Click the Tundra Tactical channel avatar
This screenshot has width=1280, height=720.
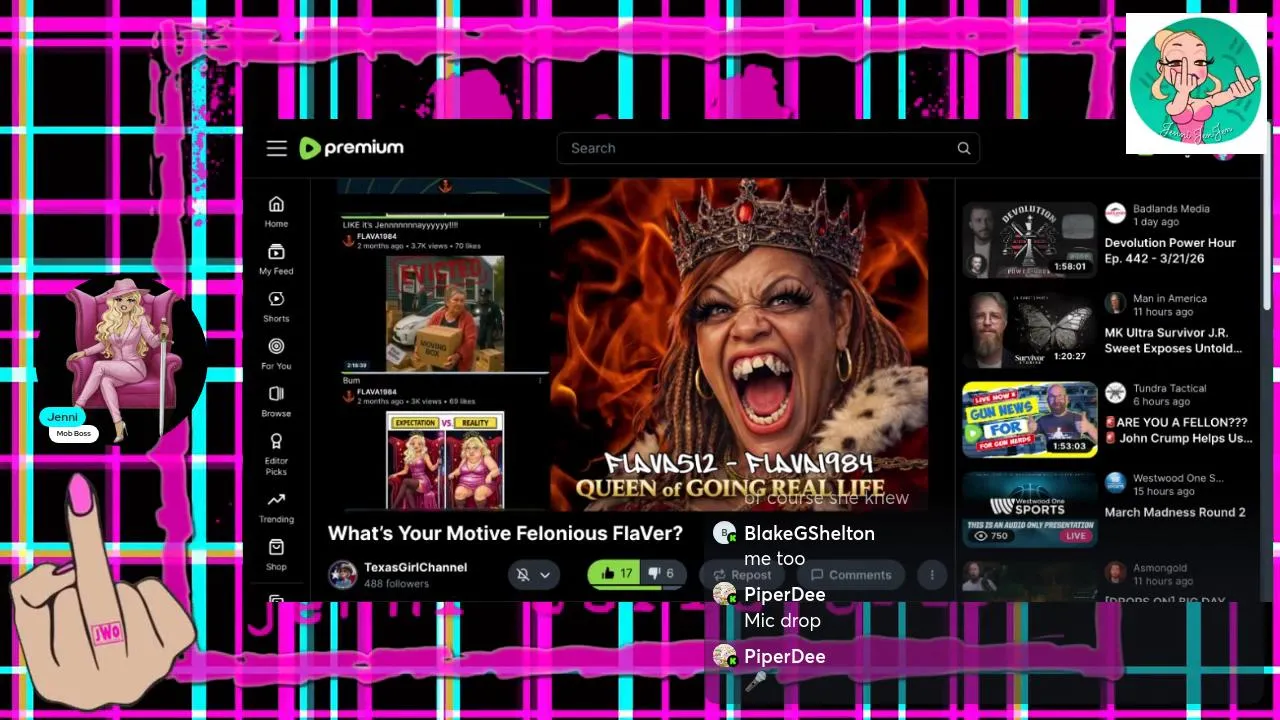[1115, 393]
